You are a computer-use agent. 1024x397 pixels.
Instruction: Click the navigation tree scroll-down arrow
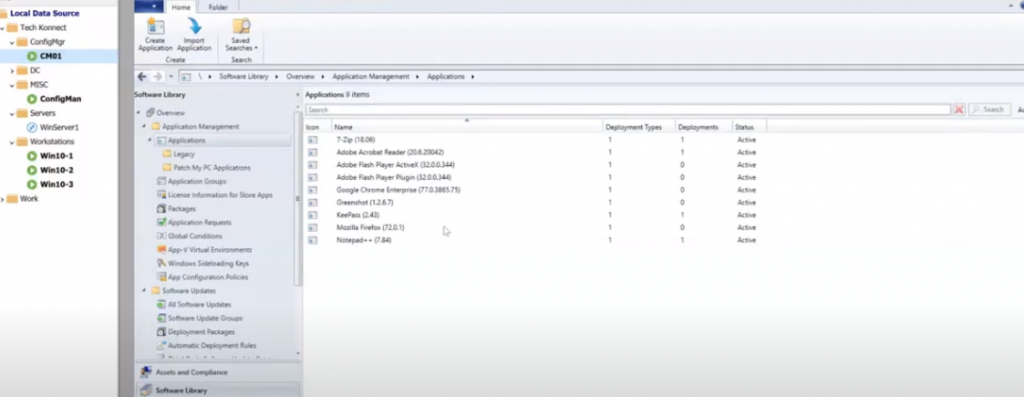298,354
